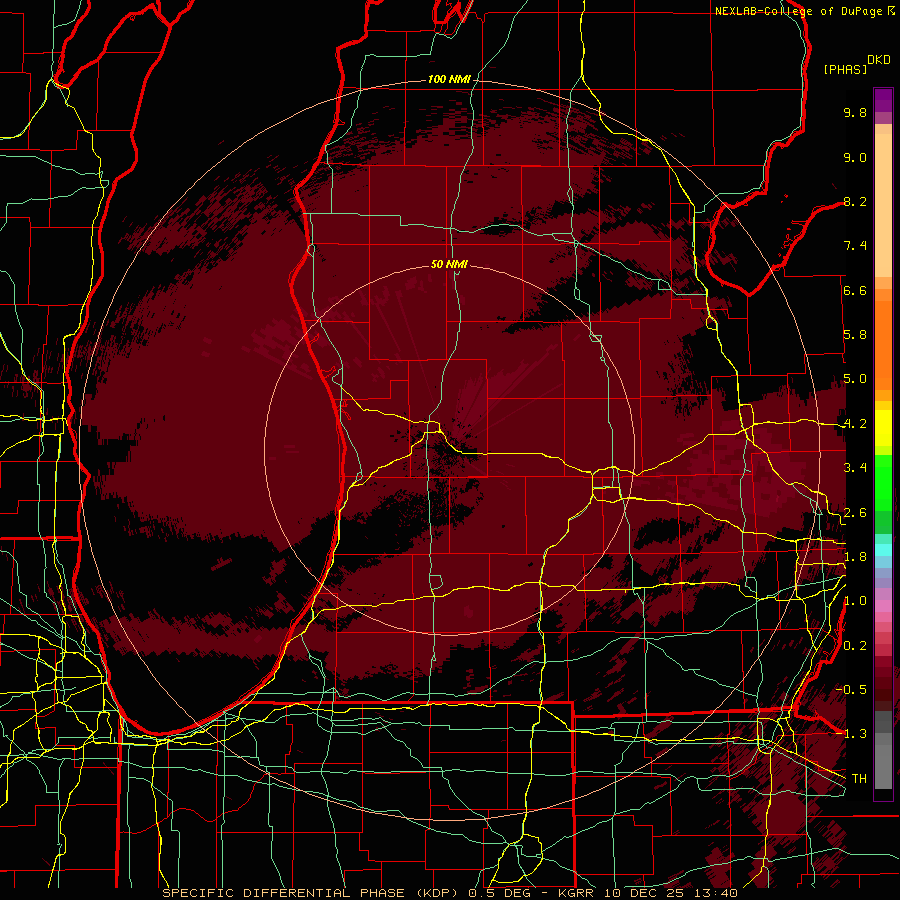The width and height of the screenshot is (900, 900).
Task: Select the 5.8 legend value
Action: pos(855,335)
